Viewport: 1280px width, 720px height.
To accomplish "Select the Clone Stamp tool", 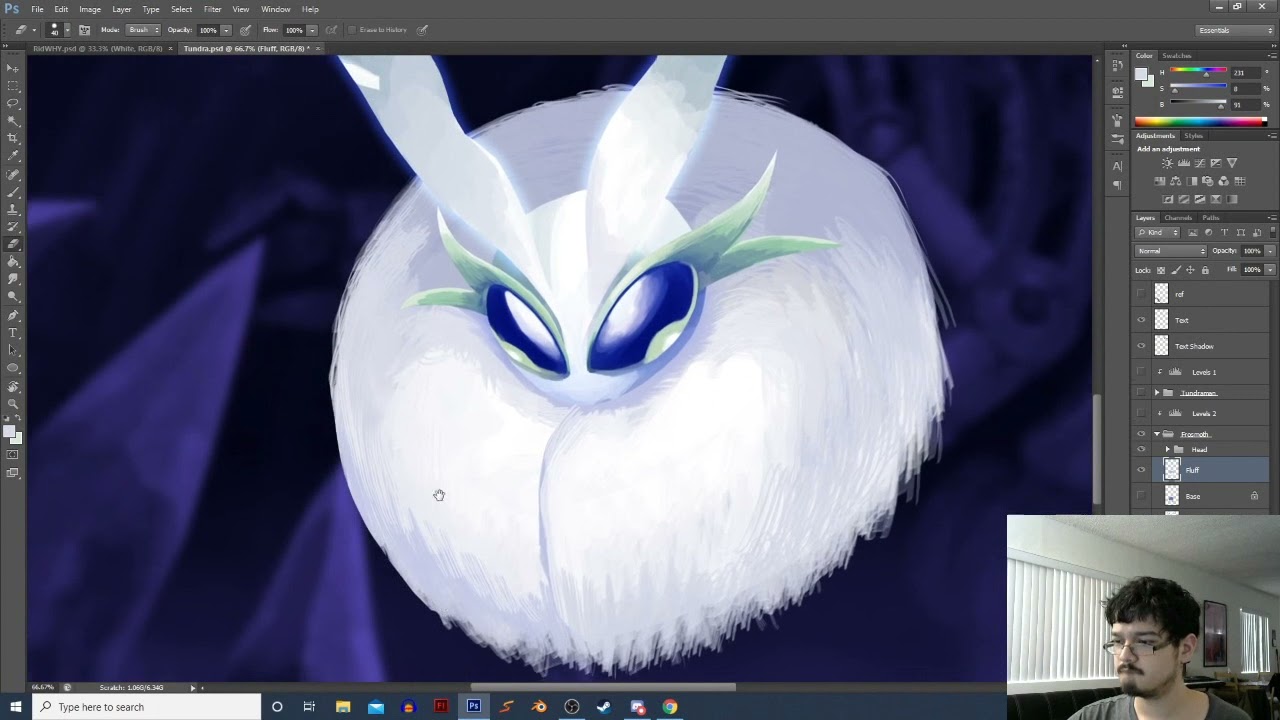I will point(13,209).
